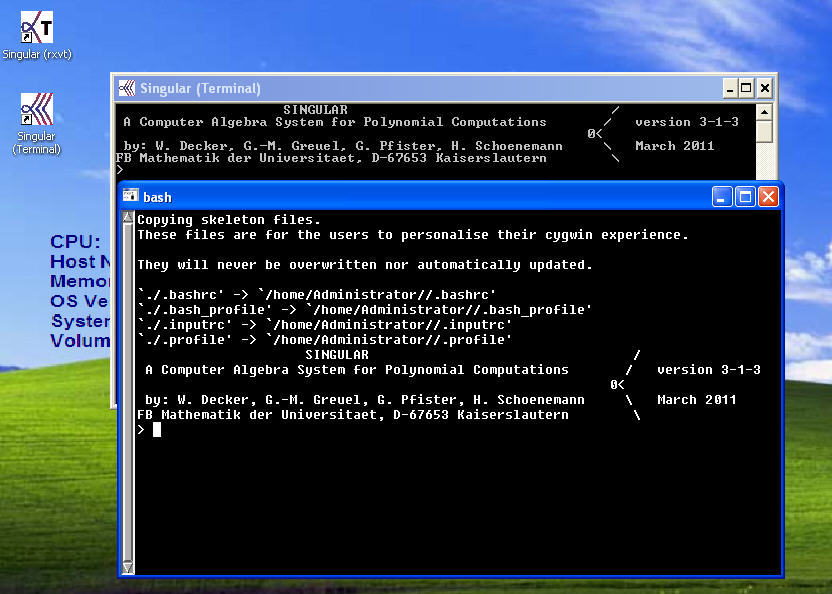Click the bash scrollbar up arrow
This screenshot has height=594, width=832.
128,217
